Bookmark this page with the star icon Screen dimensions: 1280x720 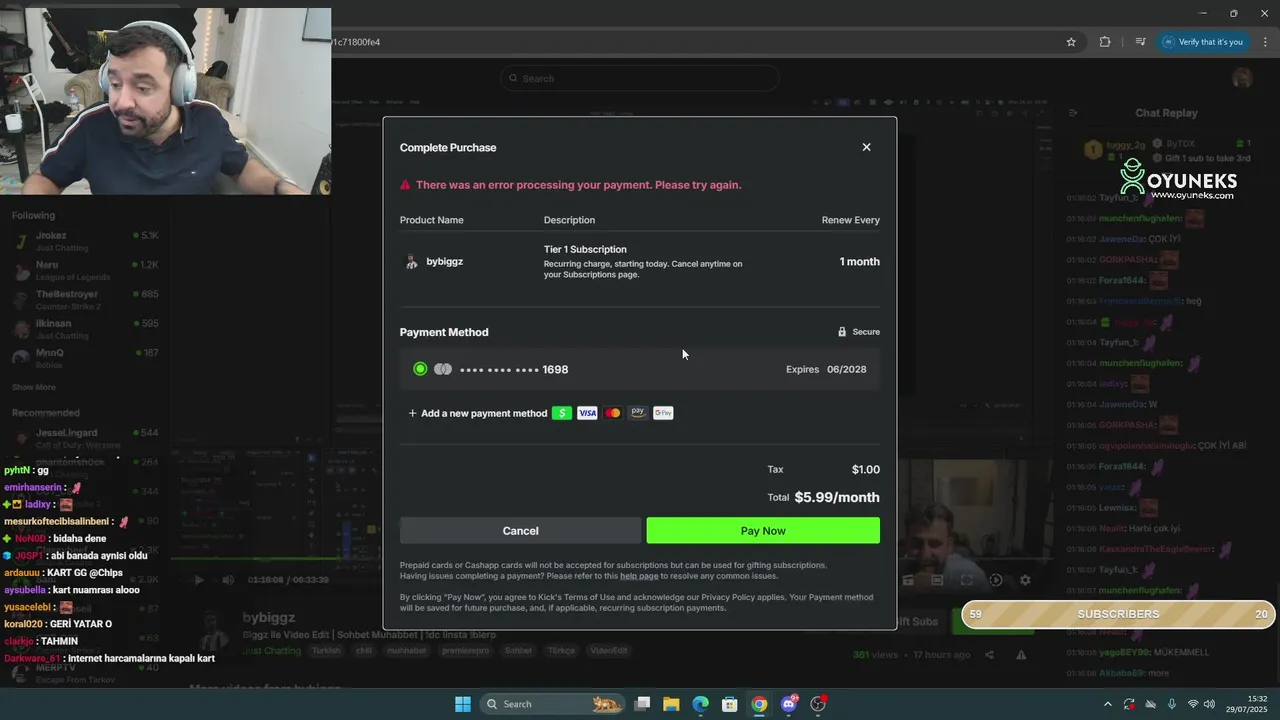[1071, 42]
